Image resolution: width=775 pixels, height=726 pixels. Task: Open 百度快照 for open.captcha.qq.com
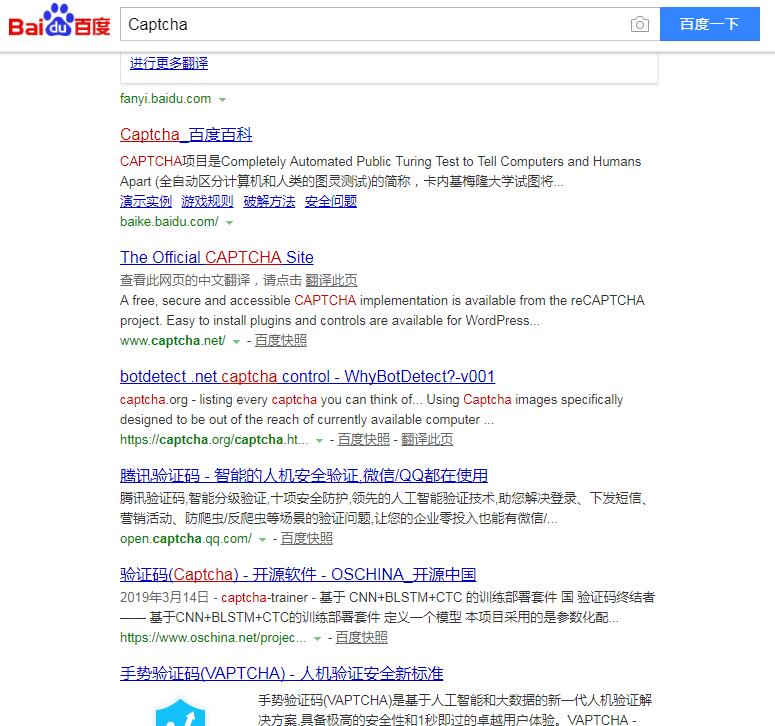click(x=306, y=539)
